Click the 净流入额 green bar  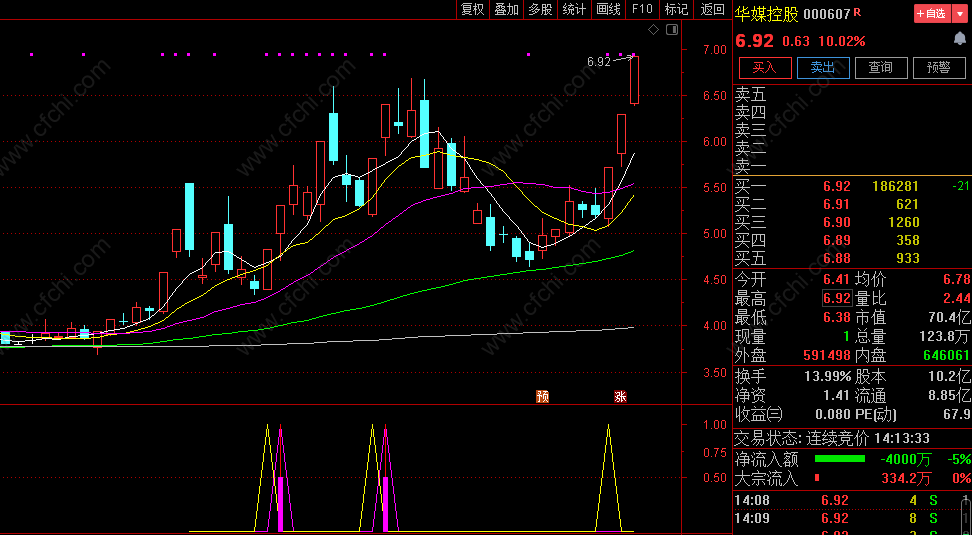[839, 459]
